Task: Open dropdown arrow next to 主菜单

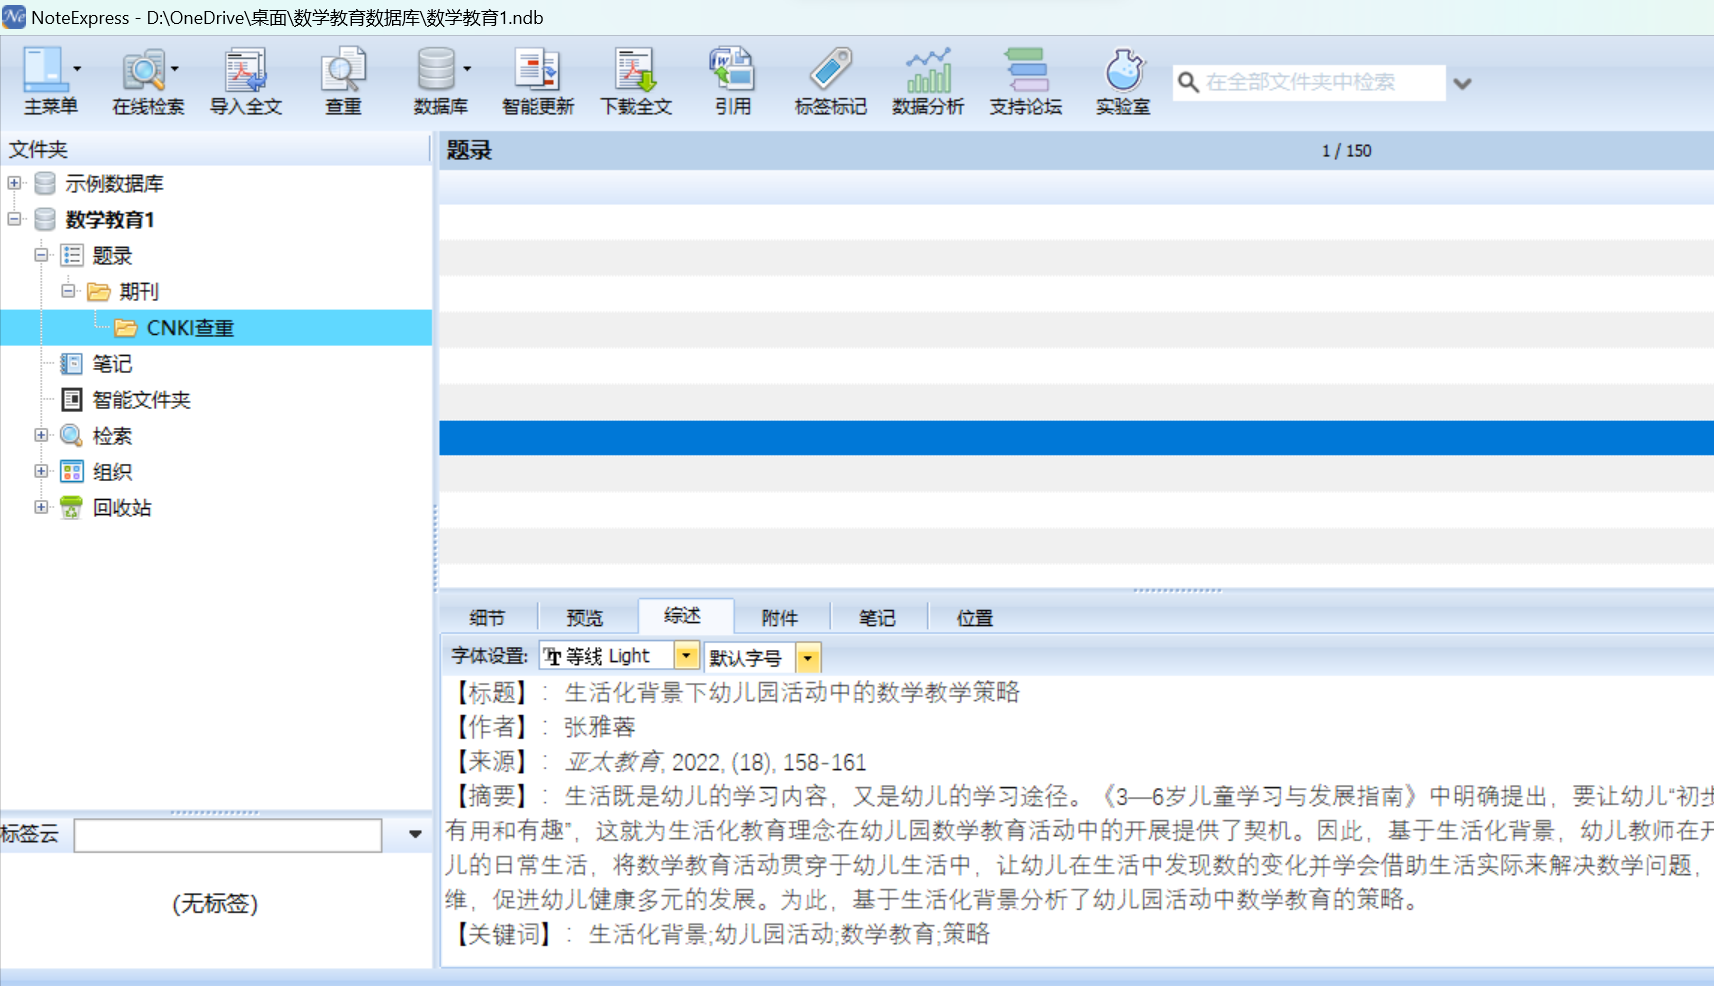Action: click(77, 69)
